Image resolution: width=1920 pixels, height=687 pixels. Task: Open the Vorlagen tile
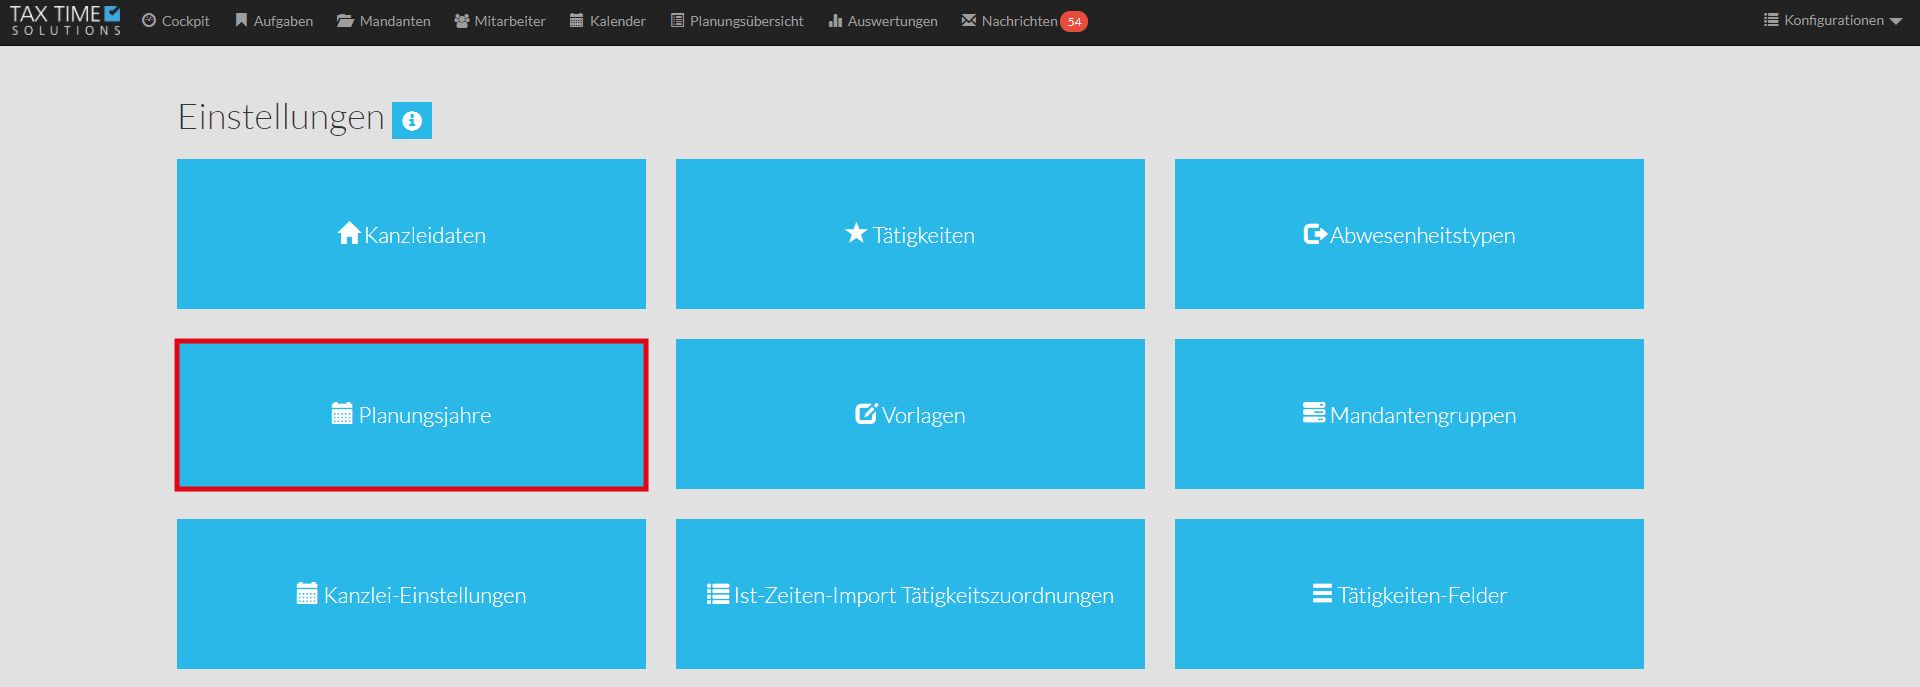[910, 414]
